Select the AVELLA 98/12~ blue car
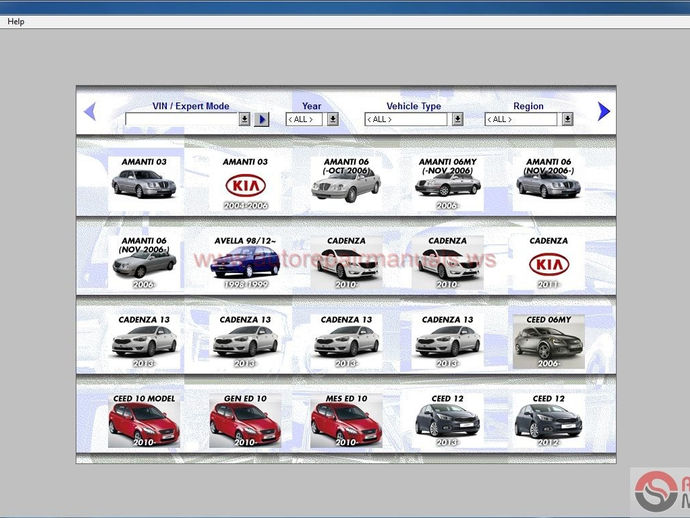Screen dimensions: 690x518 (245, 262)
